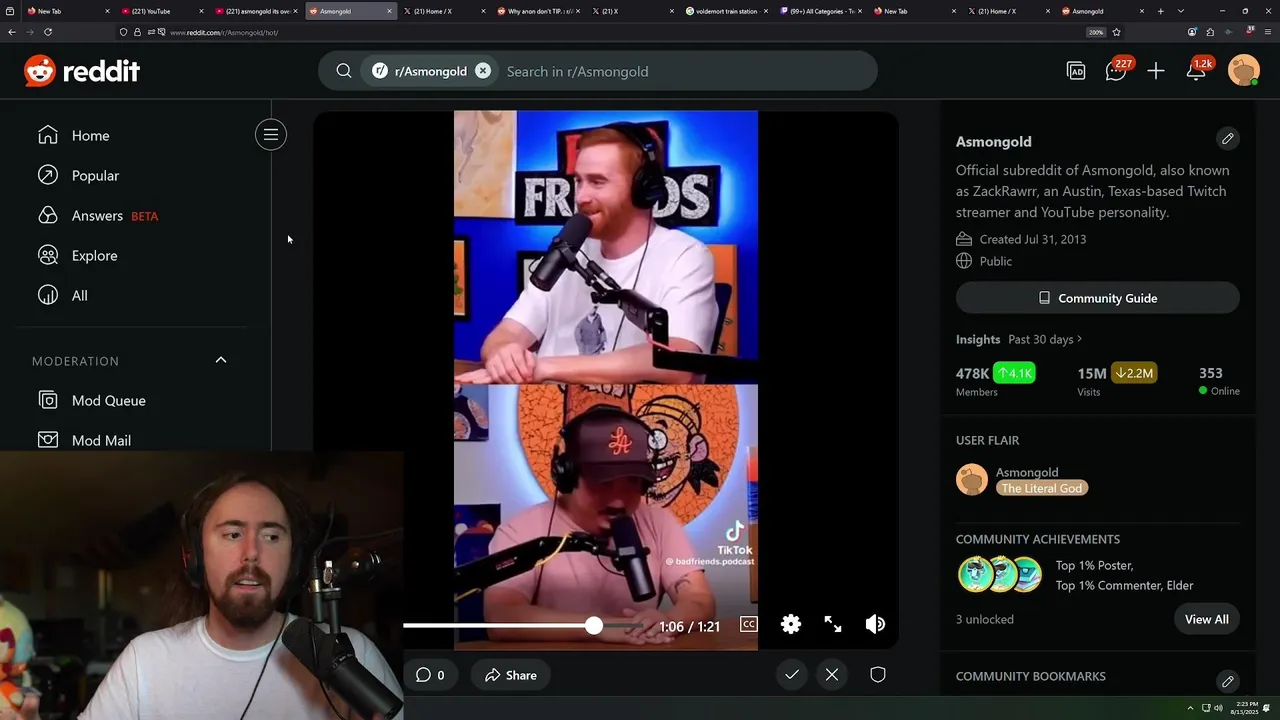
Task: Open Mod Mail
Action: (x=101, y=440)
